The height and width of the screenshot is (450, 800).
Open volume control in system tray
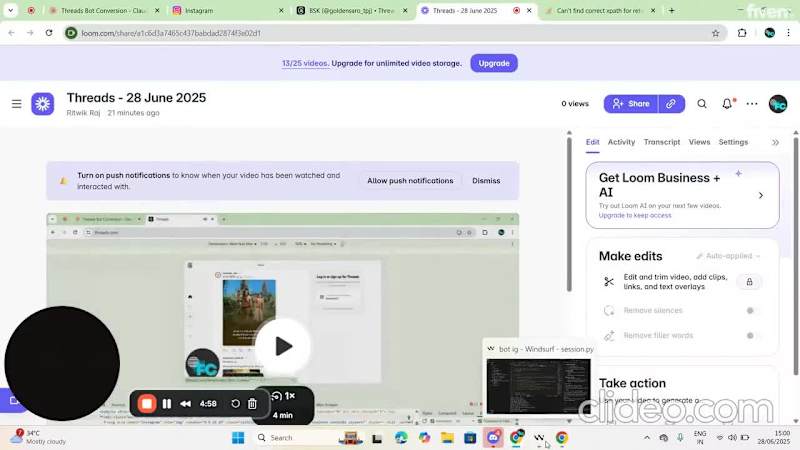point(732,438)
